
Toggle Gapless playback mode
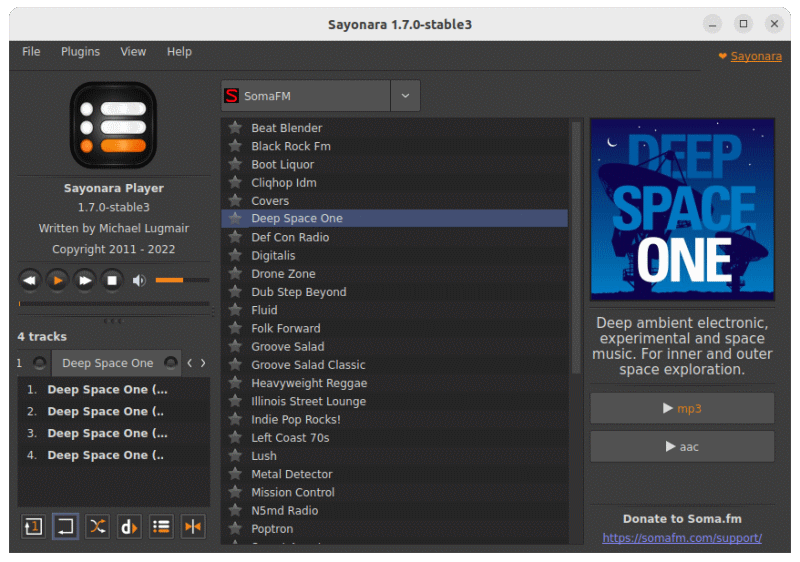(193, 526)
